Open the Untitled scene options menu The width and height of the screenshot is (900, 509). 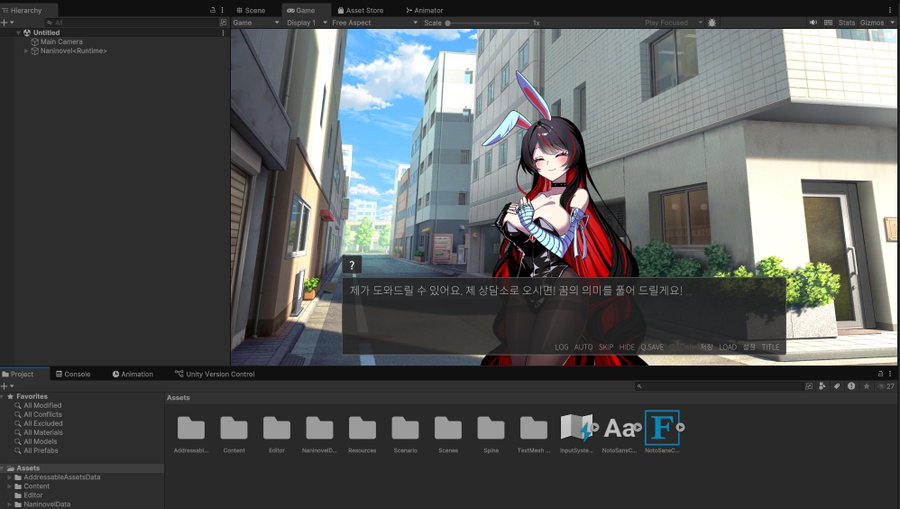[x=223, y=33]
